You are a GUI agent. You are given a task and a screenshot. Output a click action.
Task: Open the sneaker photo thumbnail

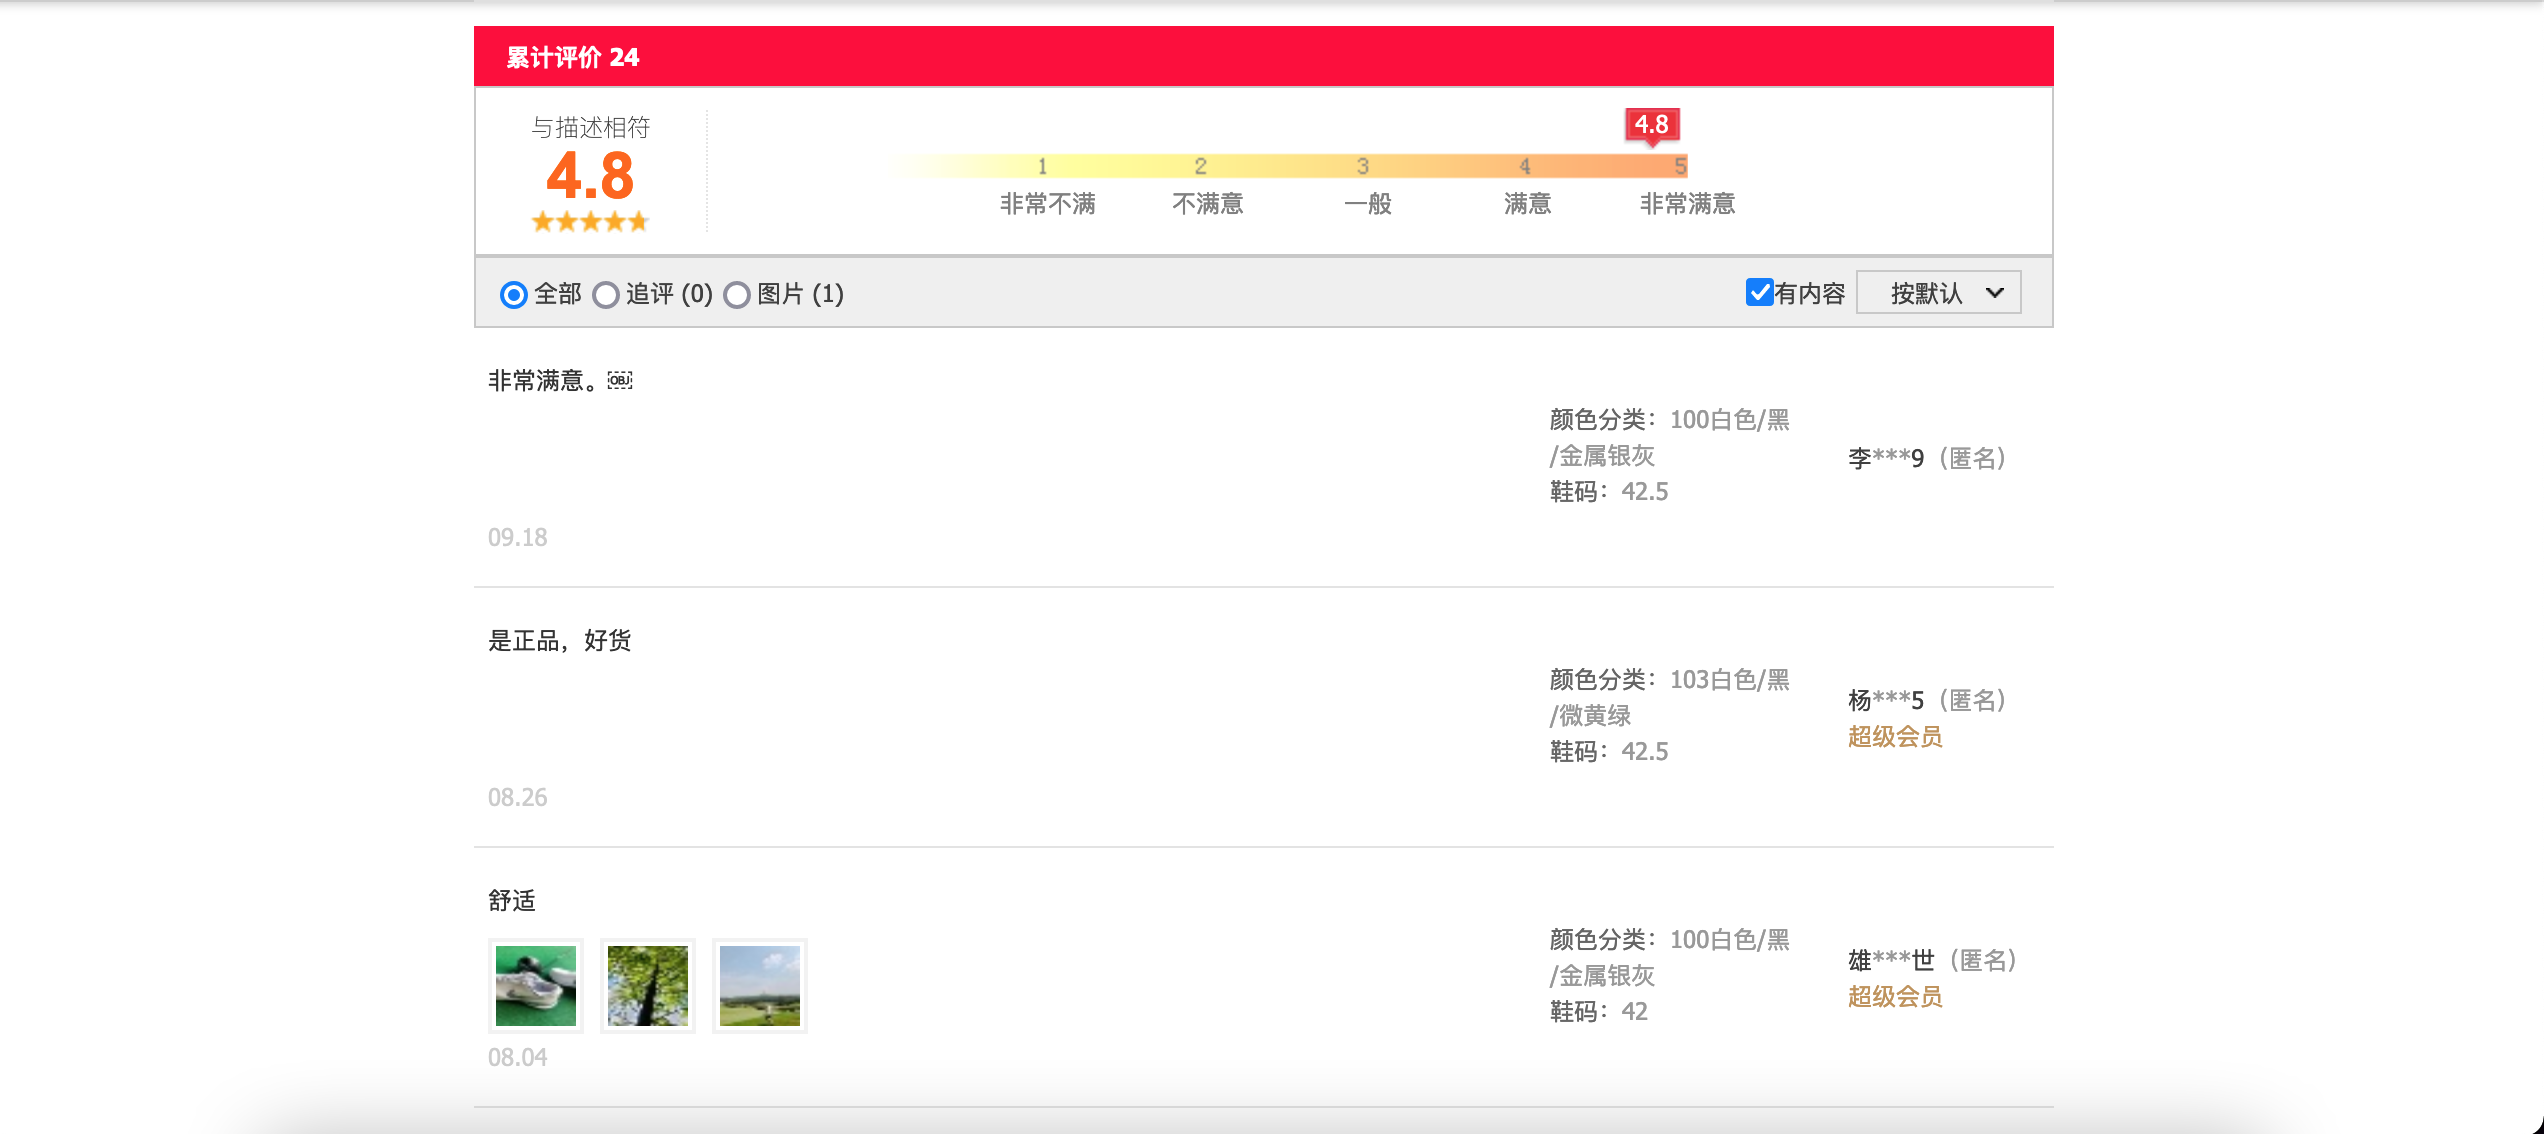pyautogui.click(x=536, y=985)
